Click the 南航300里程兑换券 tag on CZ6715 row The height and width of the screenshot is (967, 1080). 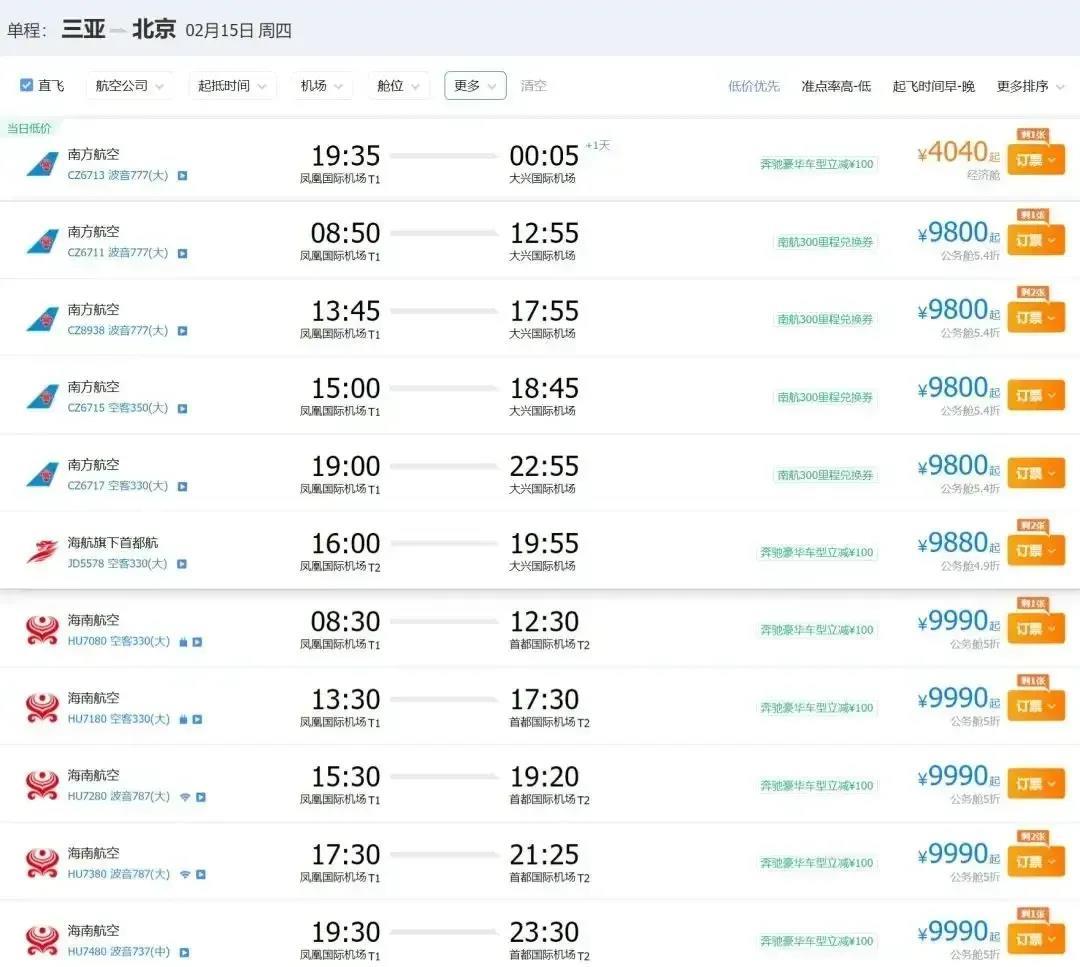tap(825, 397)
